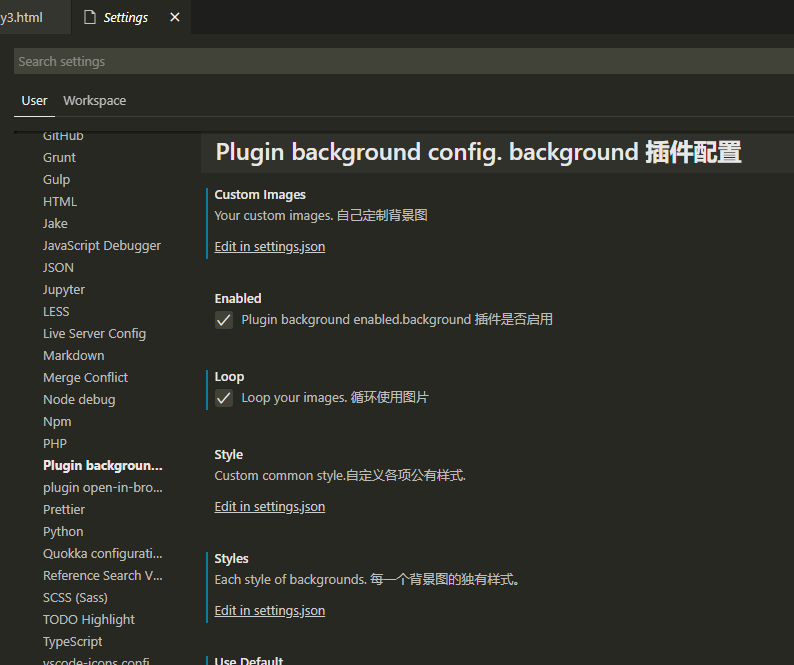The width and height of the screenshot is (794, 665).
Task: View Reference Search View settings
Action: pyautogui.click(x=103, y=576)
